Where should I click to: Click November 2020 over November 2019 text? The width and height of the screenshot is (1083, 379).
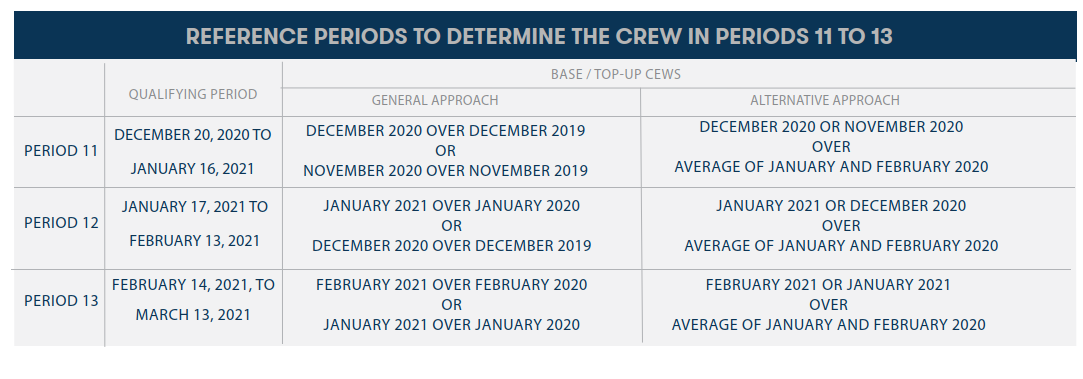point(445,171)
